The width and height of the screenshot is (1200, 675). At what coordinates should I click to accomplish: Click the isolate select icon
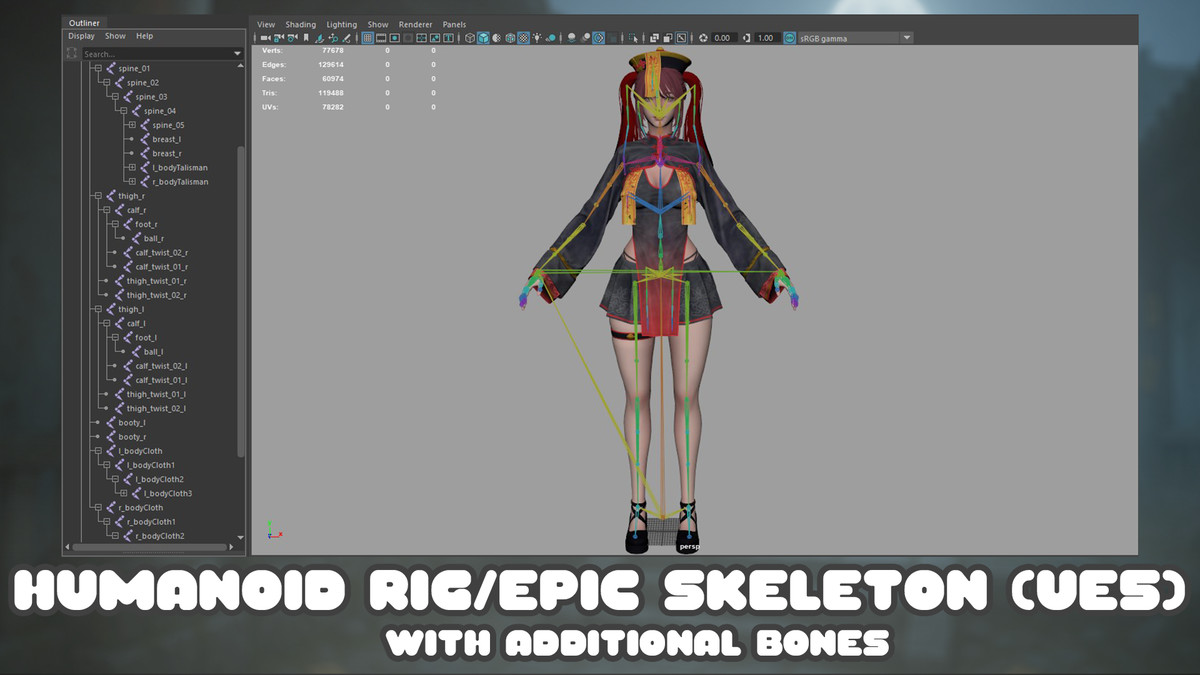click(x=634, y=38)
